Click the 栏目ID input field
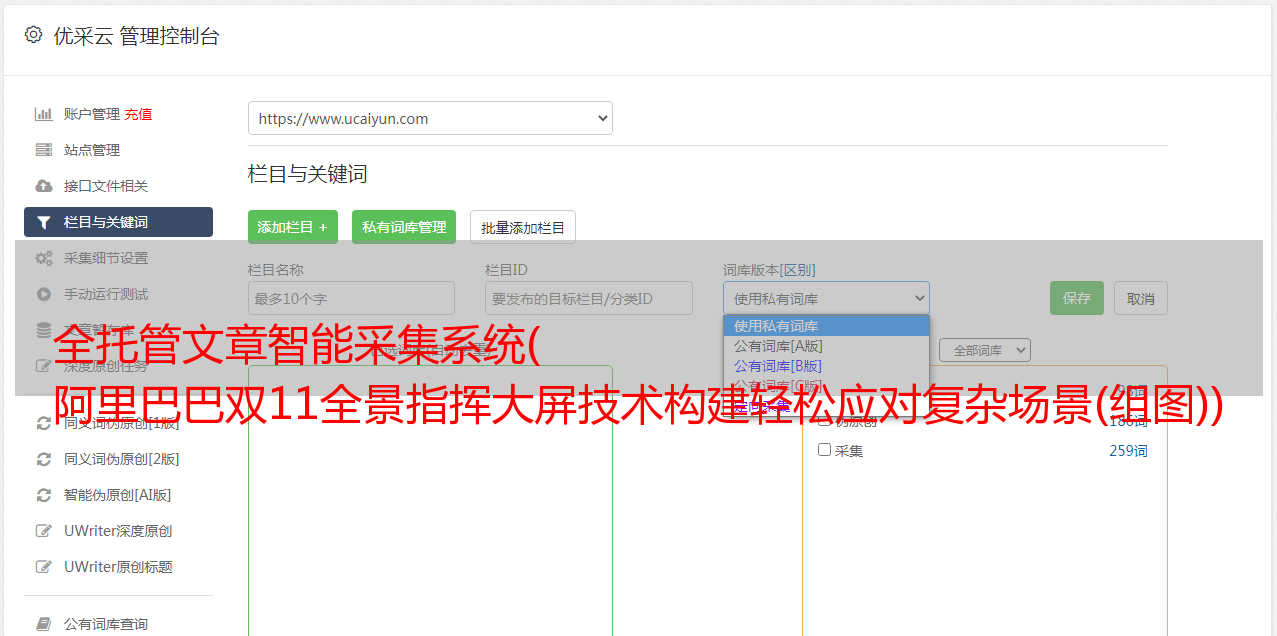This screenshot has height=636, width=1277. click(589, 298)
